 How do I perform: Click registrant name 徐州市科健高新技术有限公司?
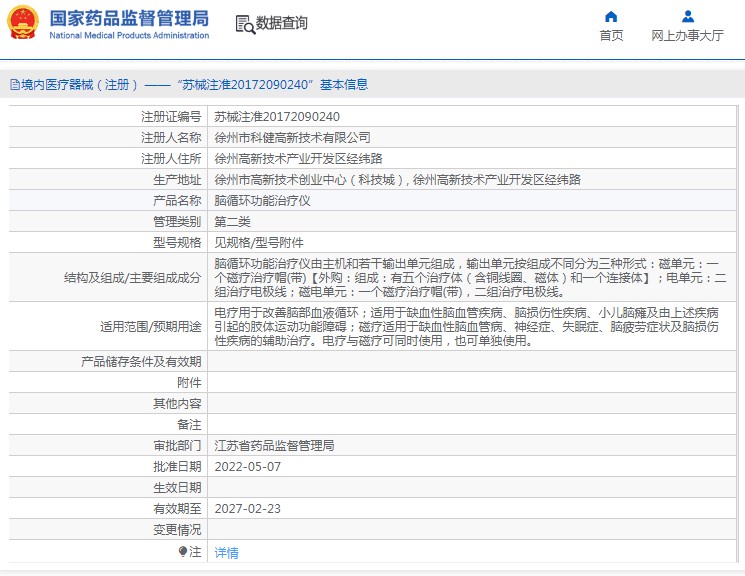click(x=292, y=137)
